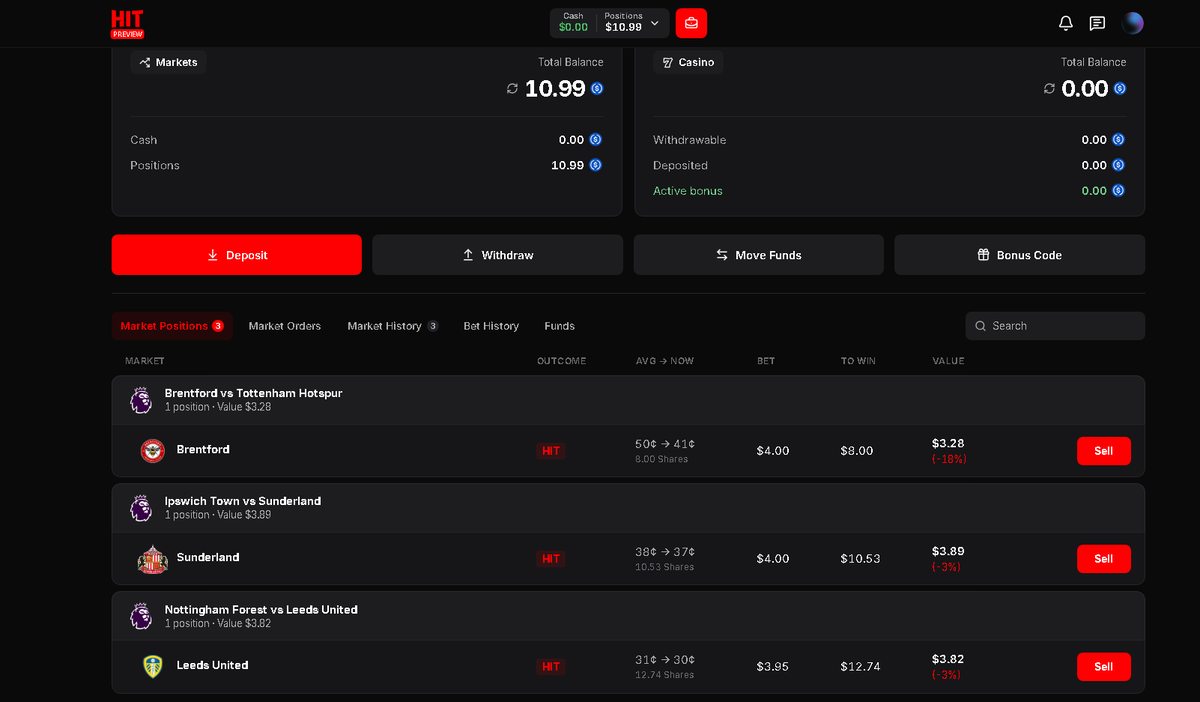Viewport: 1200px width, 702px height.
Task: Click the Withdraw button
Action: coord(497,255)
